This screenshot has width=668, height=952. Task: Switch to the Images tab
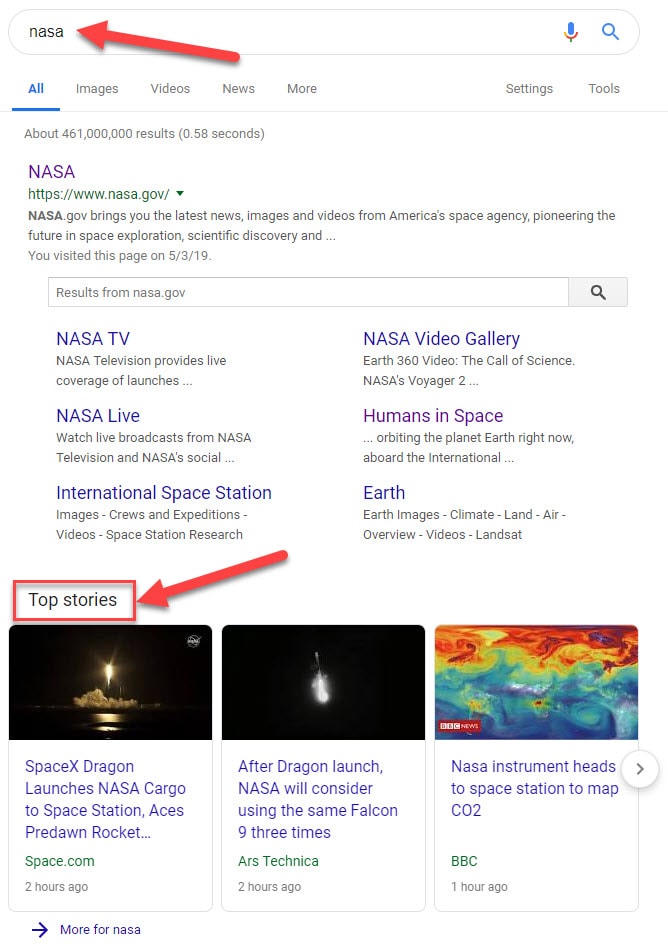pos(96,89)
